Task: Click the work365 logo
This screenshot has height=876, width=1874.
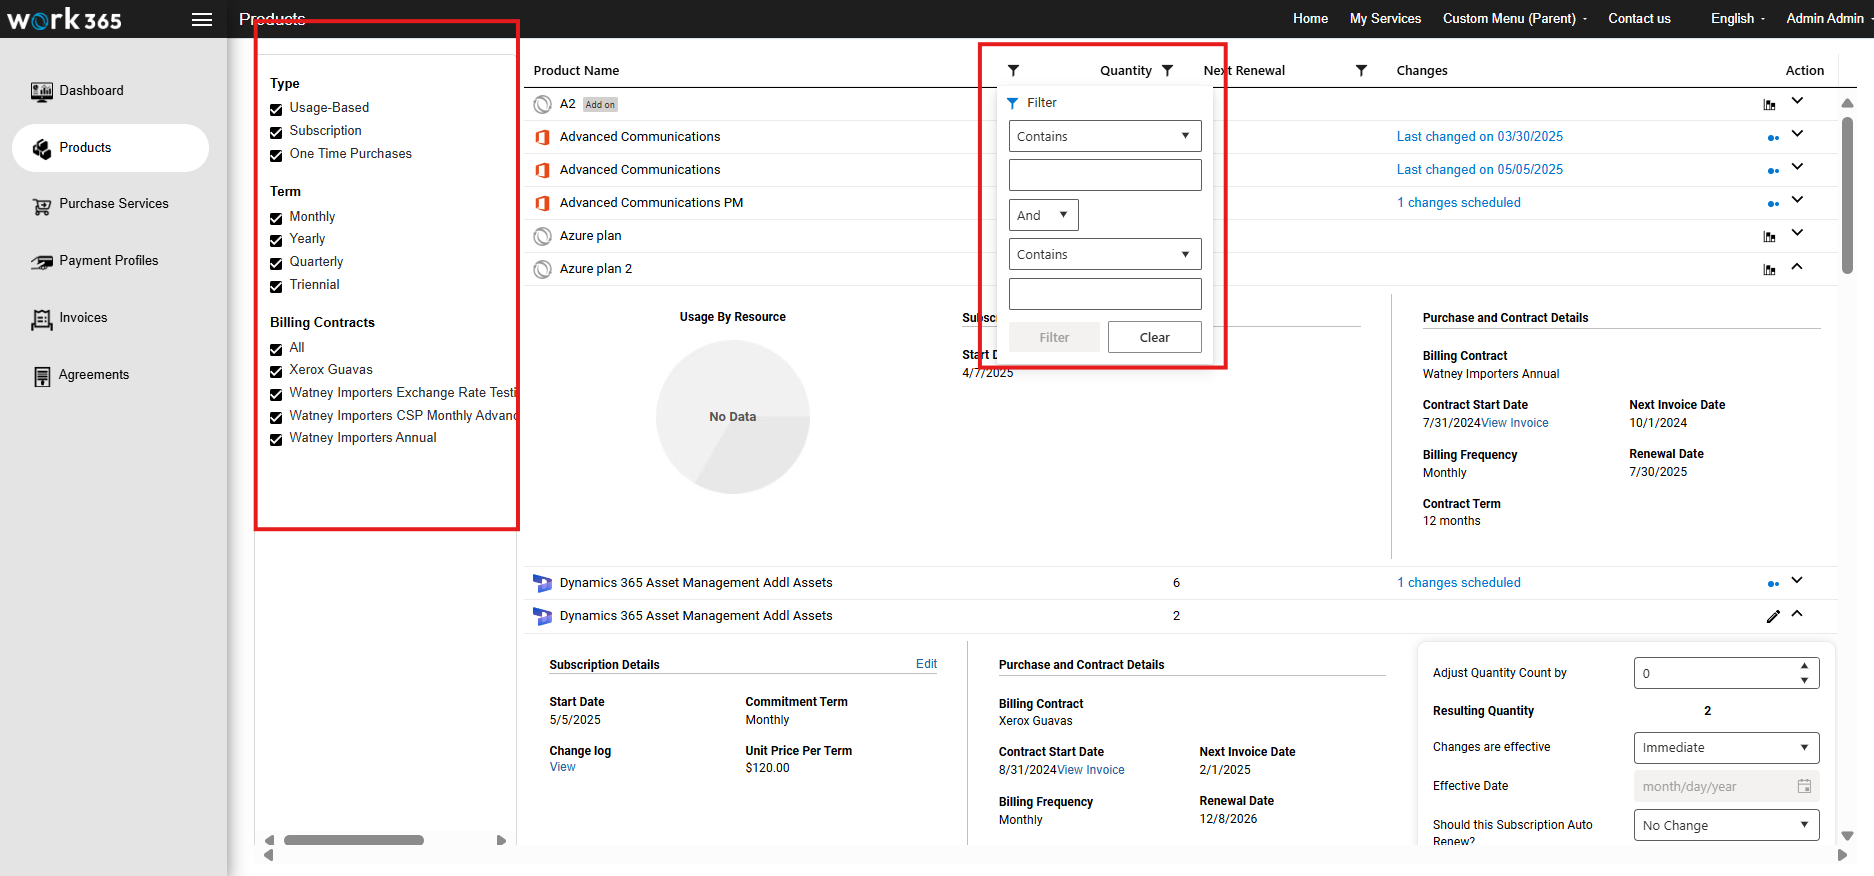Action: click(x=65, y=19)
